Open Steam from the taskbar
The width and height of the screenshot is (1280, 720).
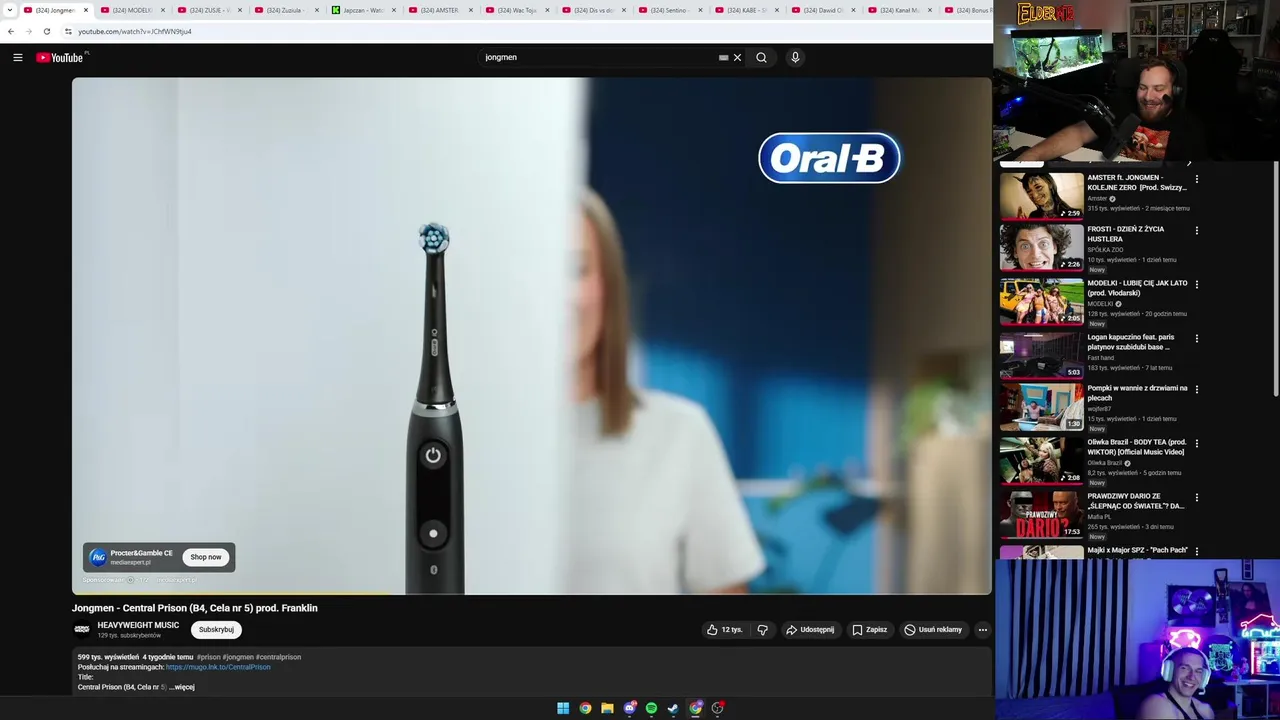(673, 708)
